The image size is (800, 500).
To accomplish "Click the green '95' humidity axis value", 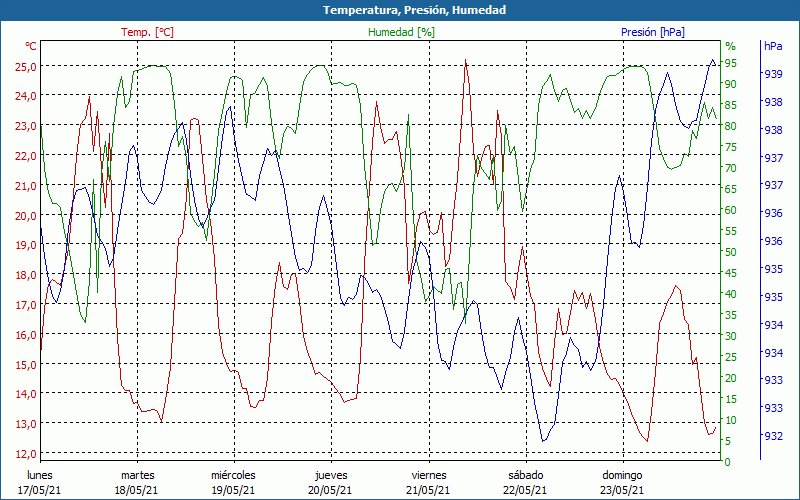I will click(x=731, y=63).
